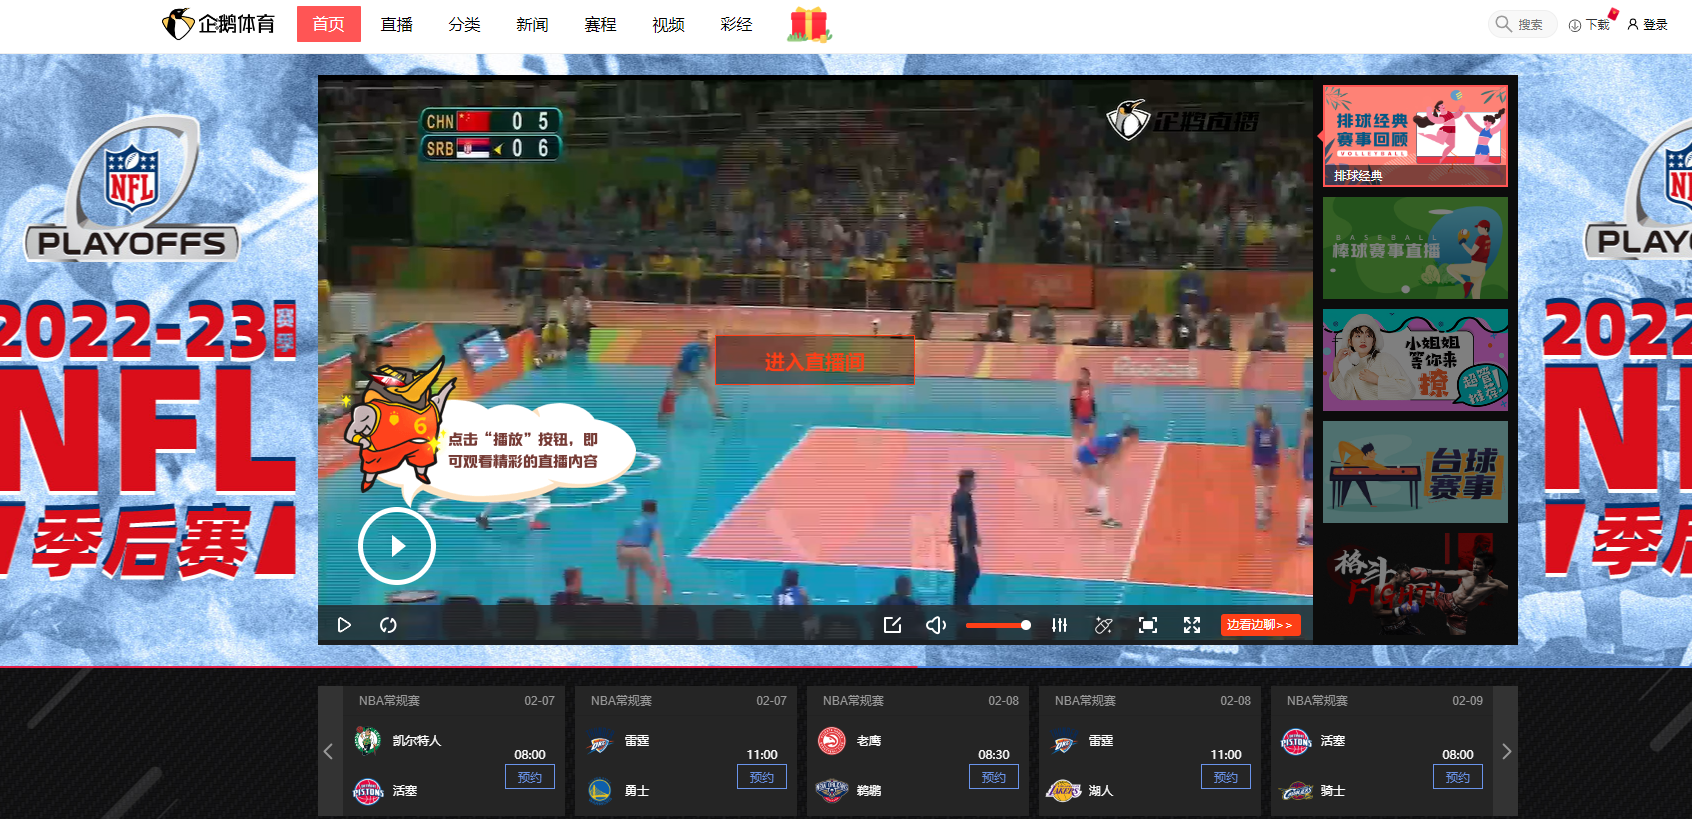
Task: Select 赛程 in the navigation bar
Action: pyautogui.click(x=600, y=24)
